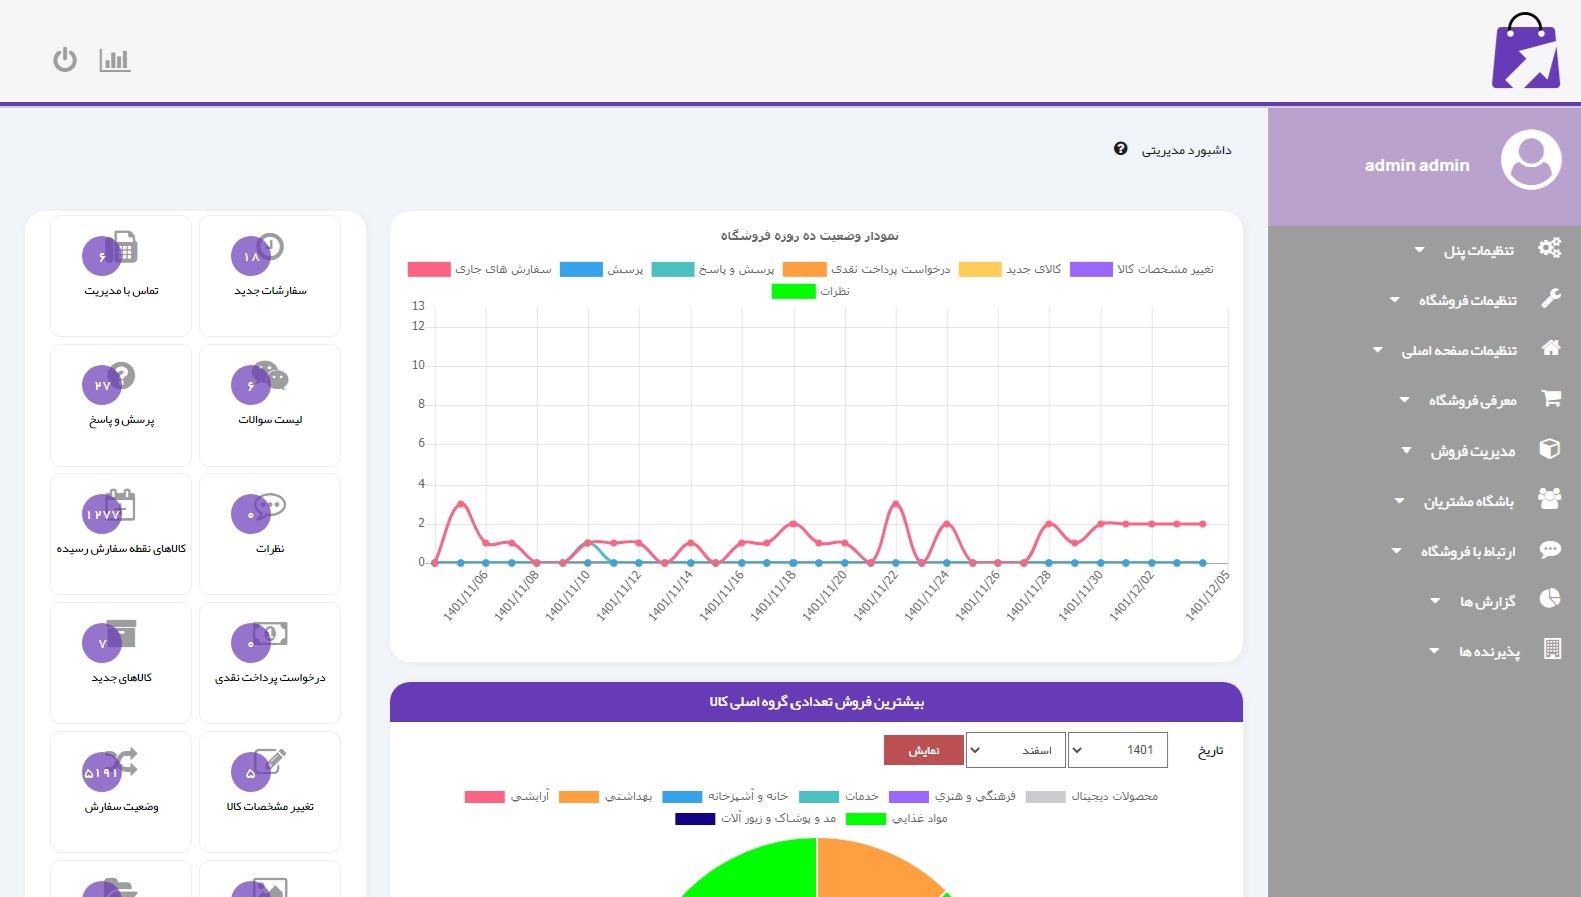Open the year 1401 dropdown
Image resolution: width=1581 pixels, height=897 pixels.
(x=1117, y=750)
